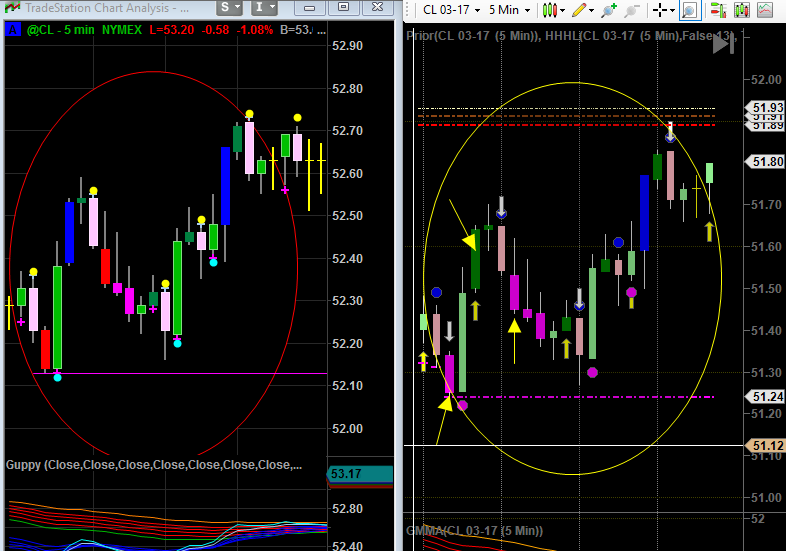Click the L=53.20 last price text
This screenshot has width=786, height=551.
(171, 30)
